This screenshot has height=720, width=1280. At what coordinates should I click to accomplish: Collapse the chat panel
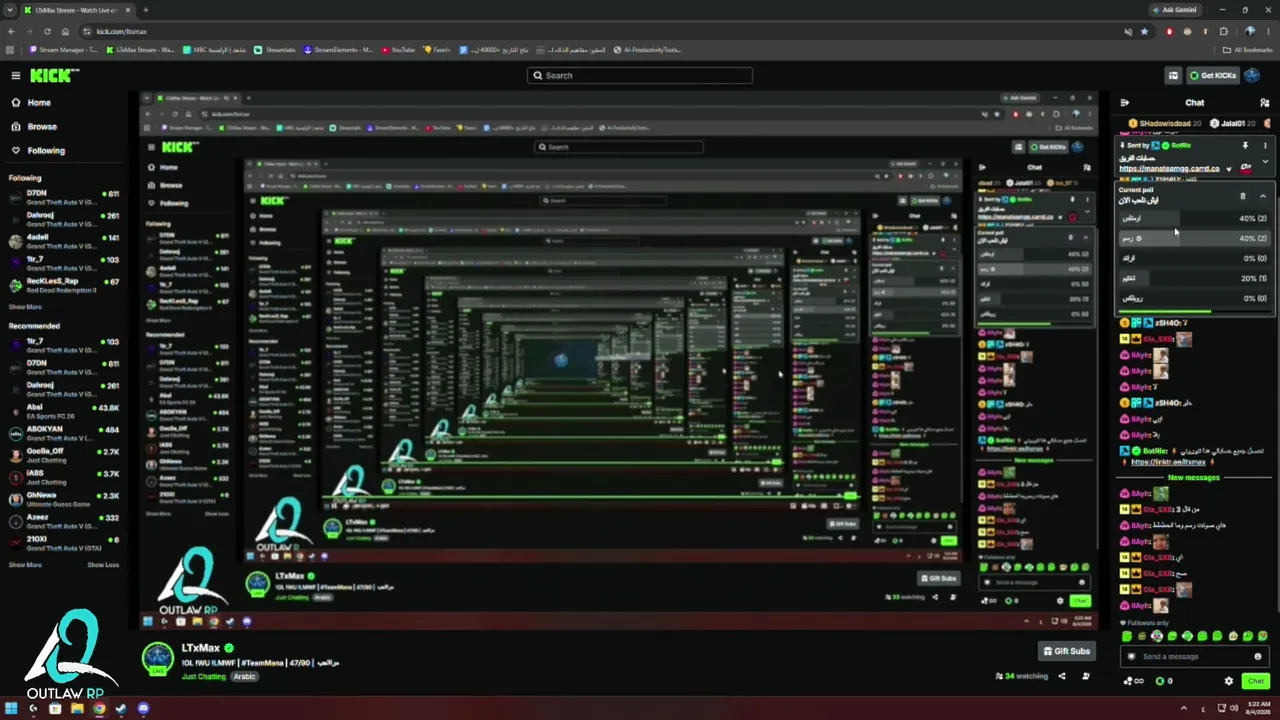click(x=1125, y=102)
